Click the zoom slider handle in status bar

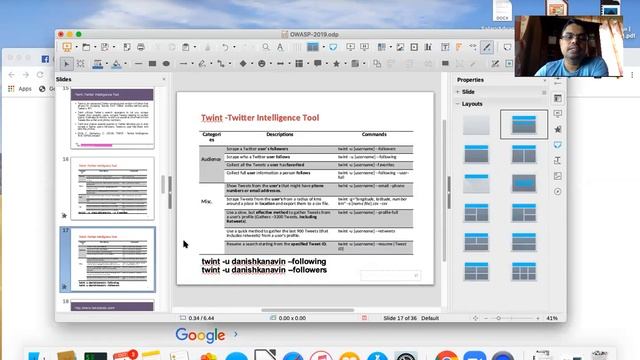[x=498, y=318]
